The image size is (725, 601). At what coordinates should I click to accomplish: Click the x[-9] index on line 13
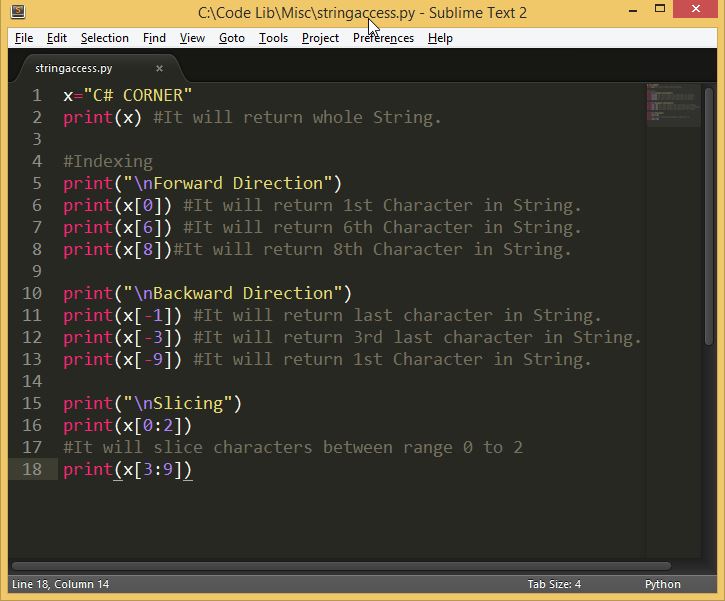click(x=147, y=360)
